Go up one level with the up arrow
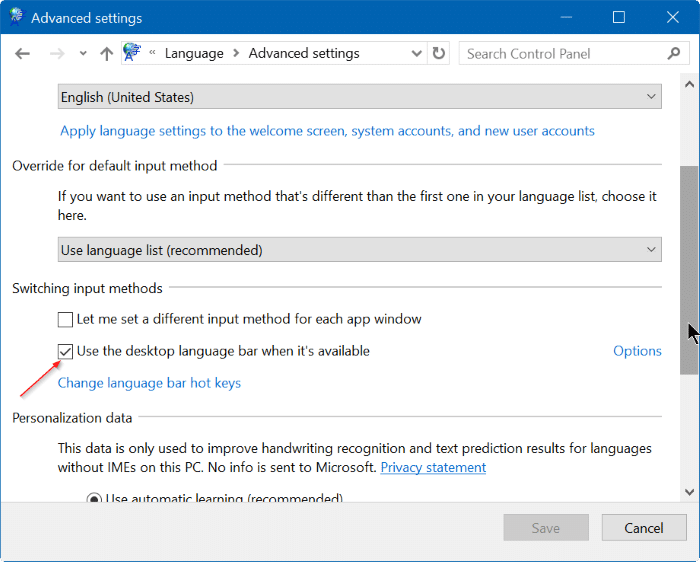The image size is (700, 562). (x=106, y=54)
